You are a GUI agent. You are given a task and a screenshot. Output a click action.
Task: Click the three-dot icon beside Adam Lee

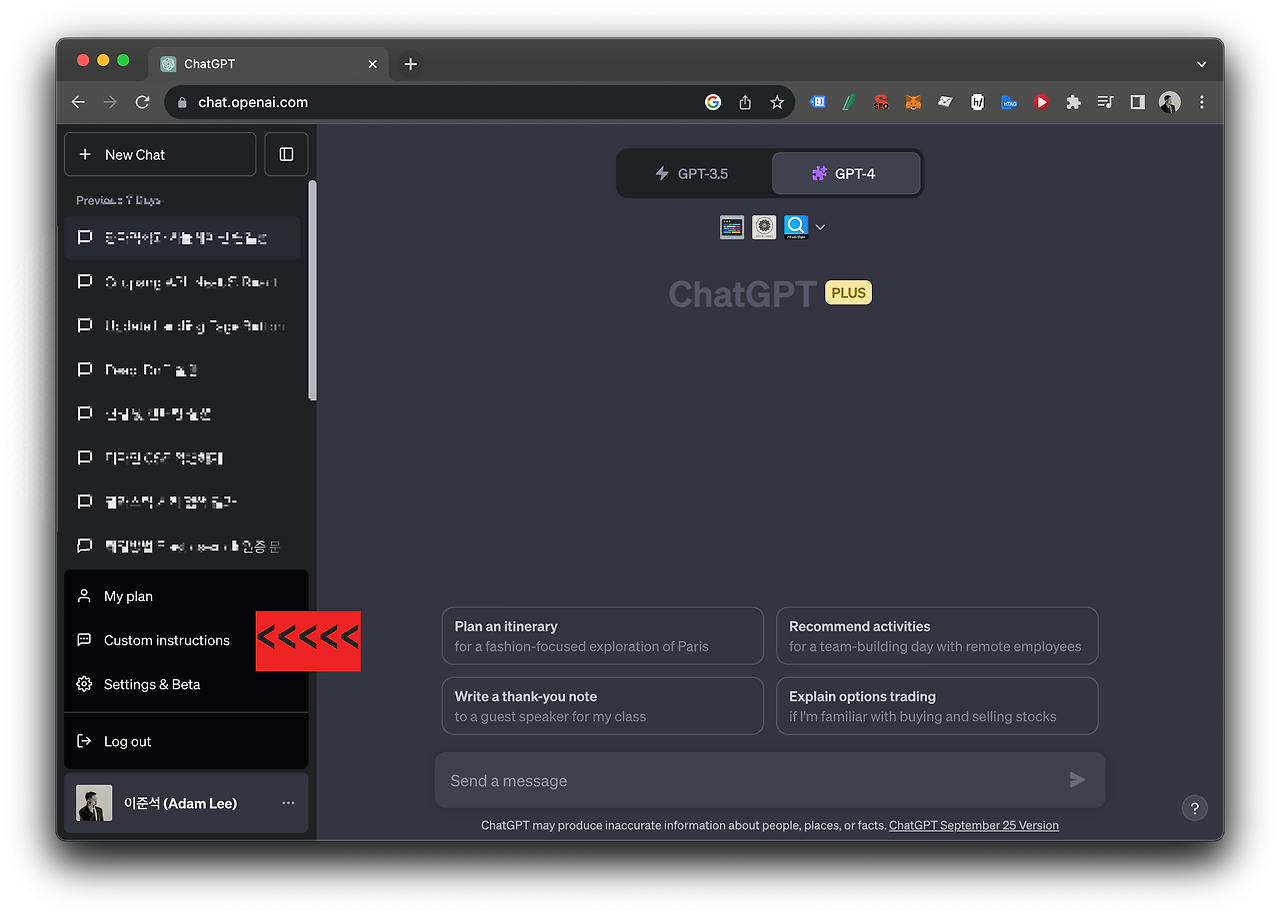(288, 803)
